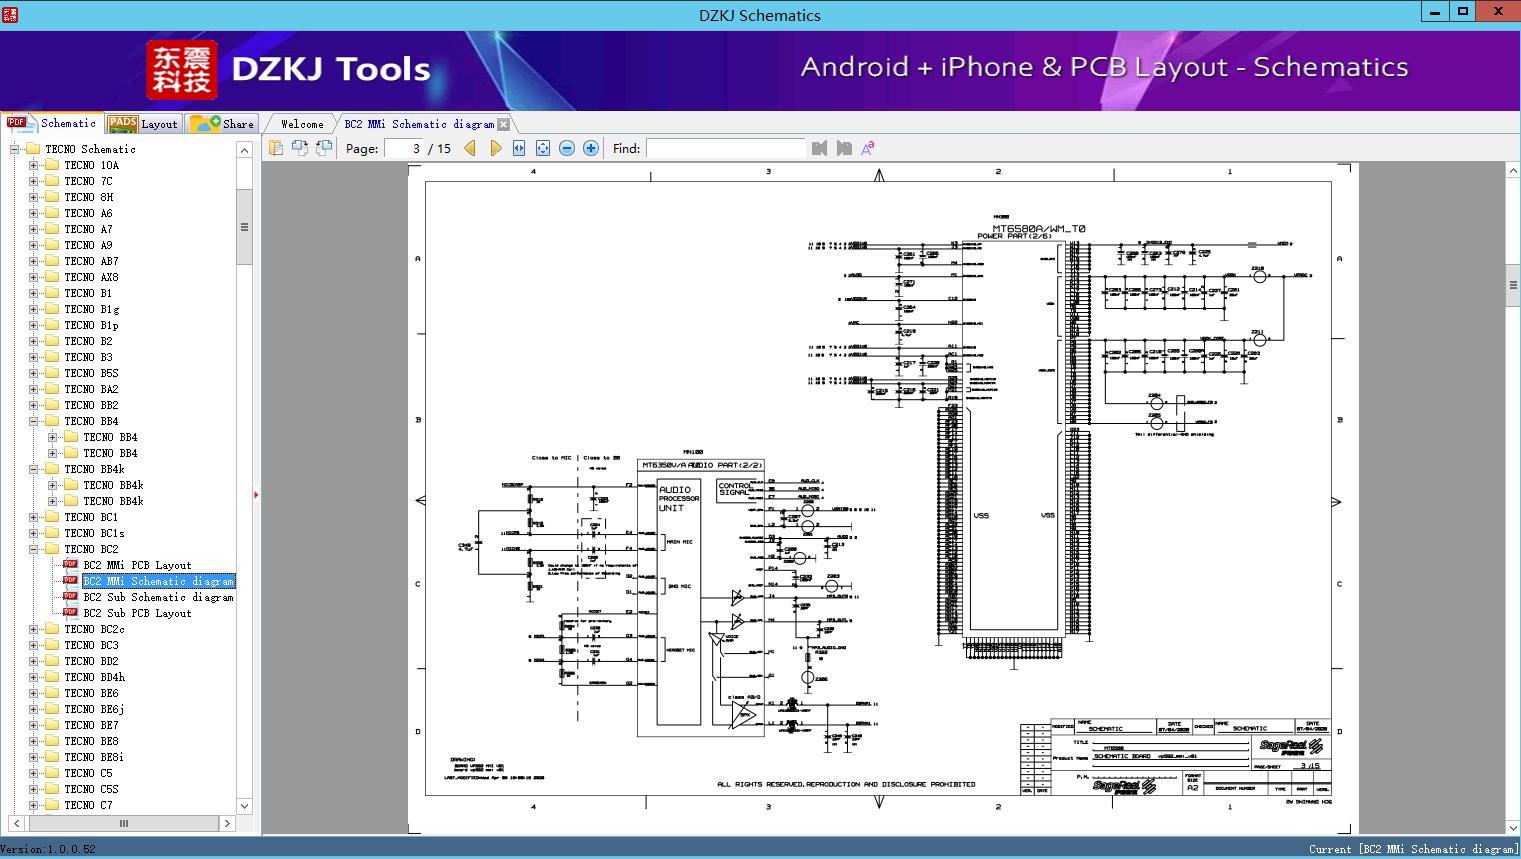The height and width of the screenshot is (859, 1521).
Task: Click the PDF icon of BC2 Sub PCB Layout
Action: [x=70, y=613]
